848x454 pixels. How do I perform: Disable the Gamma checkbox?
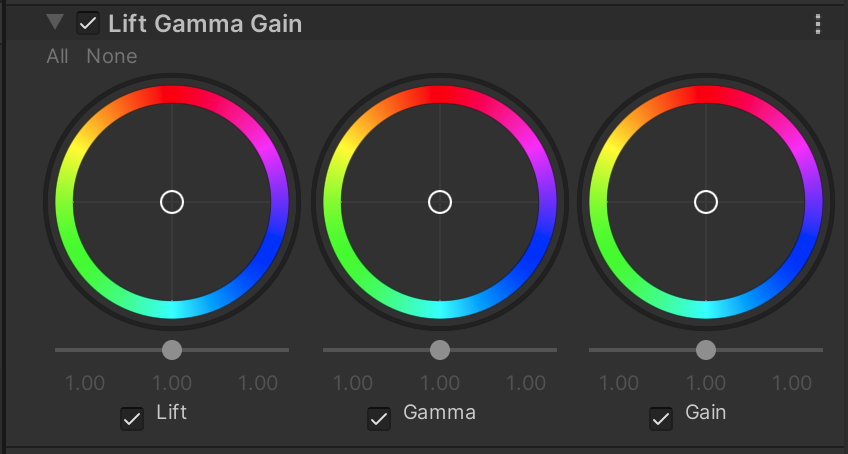click(x=379, y=418)
